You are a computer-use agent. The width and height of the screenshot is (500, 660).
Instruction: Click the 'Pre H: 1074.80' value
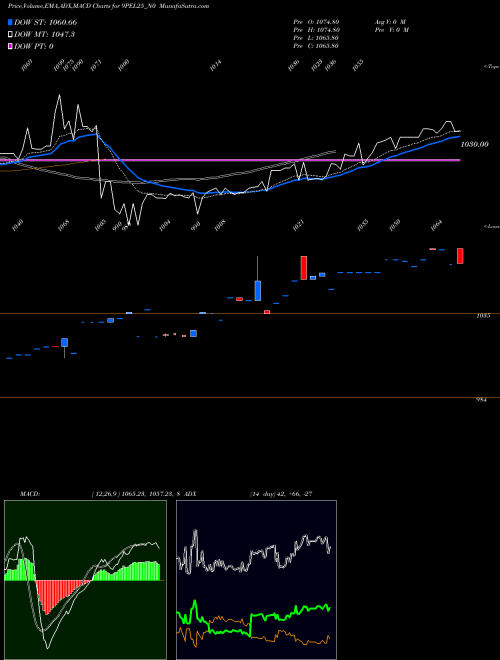316,30
